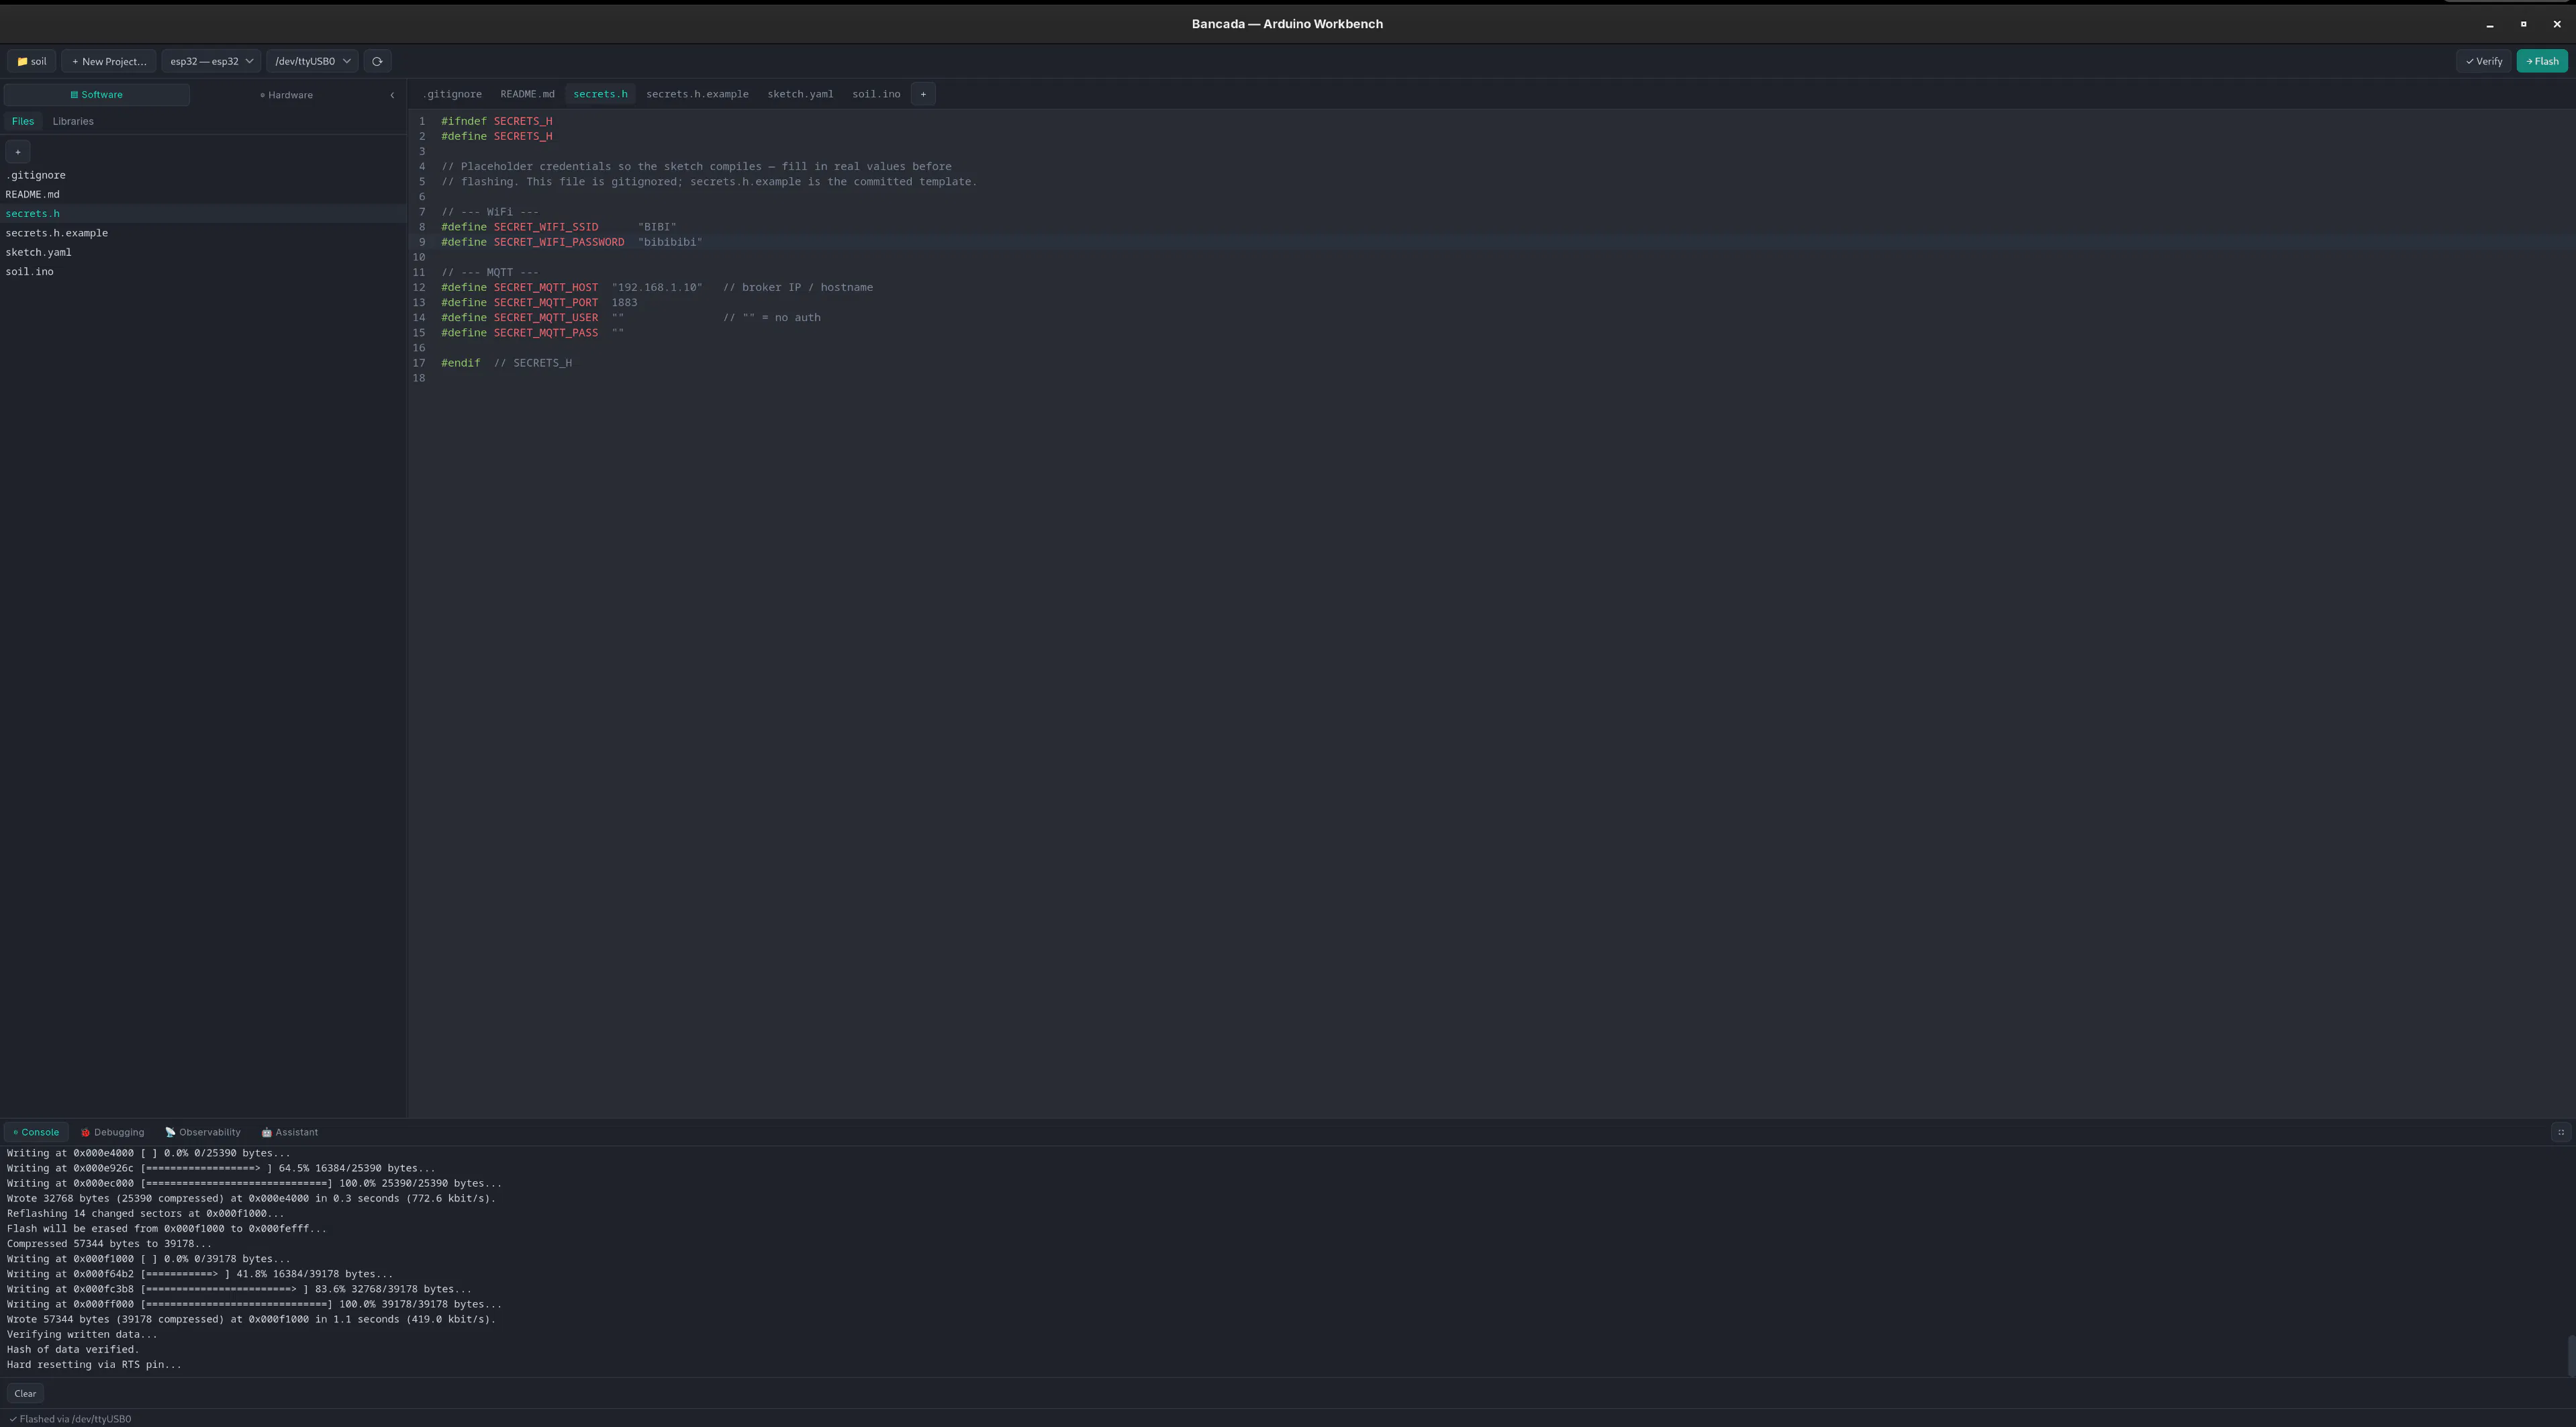Open .gitignore in the file list

(x=203, y=175)
